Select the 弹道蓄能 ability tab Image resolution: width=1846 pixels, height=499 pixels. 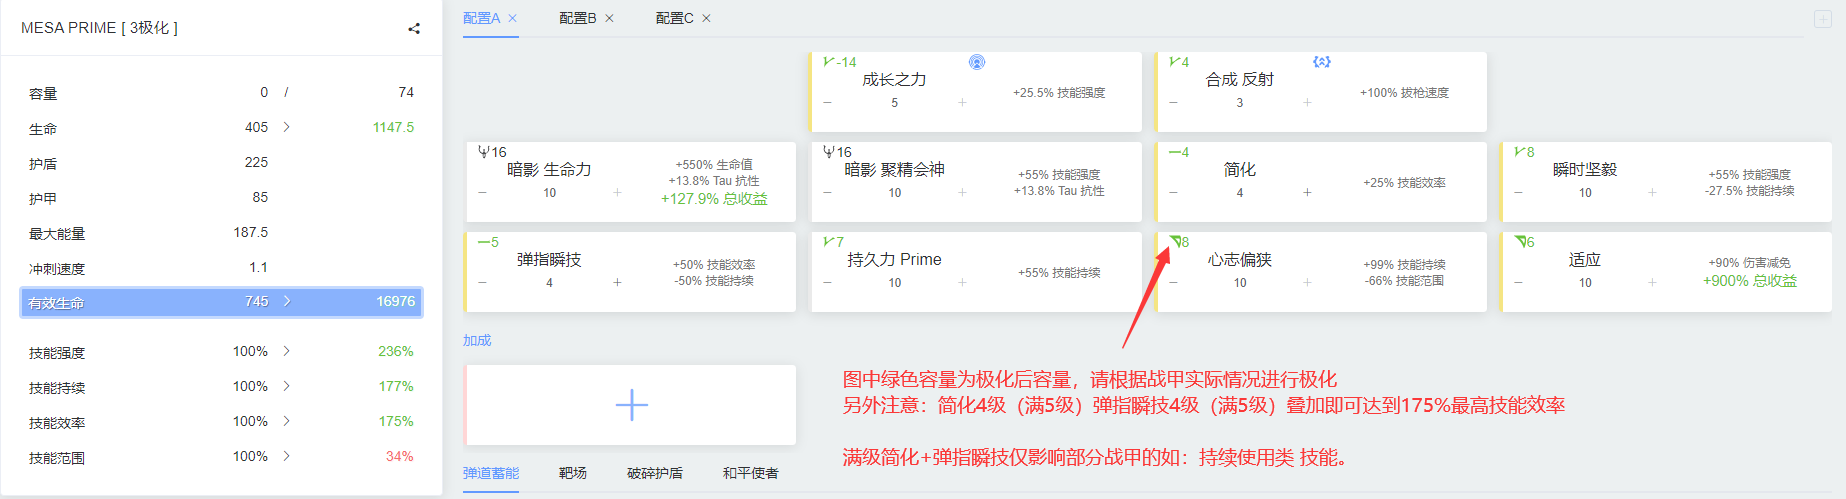click(x=491, y=473)
